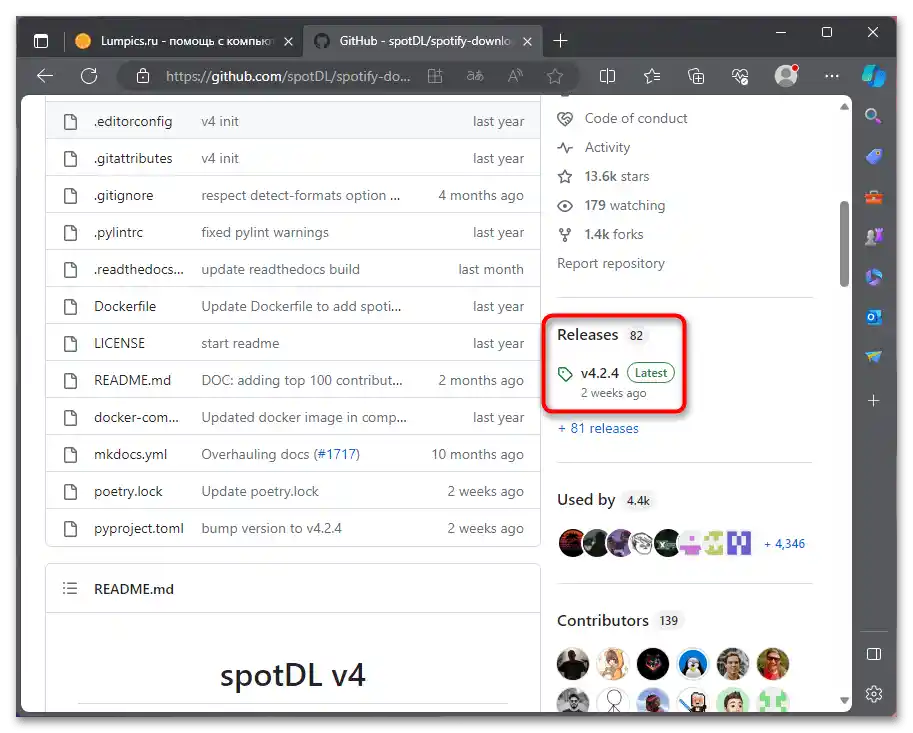Reload the GitHub page
Viewport: 913px width, 733px height.
point(89,76)
